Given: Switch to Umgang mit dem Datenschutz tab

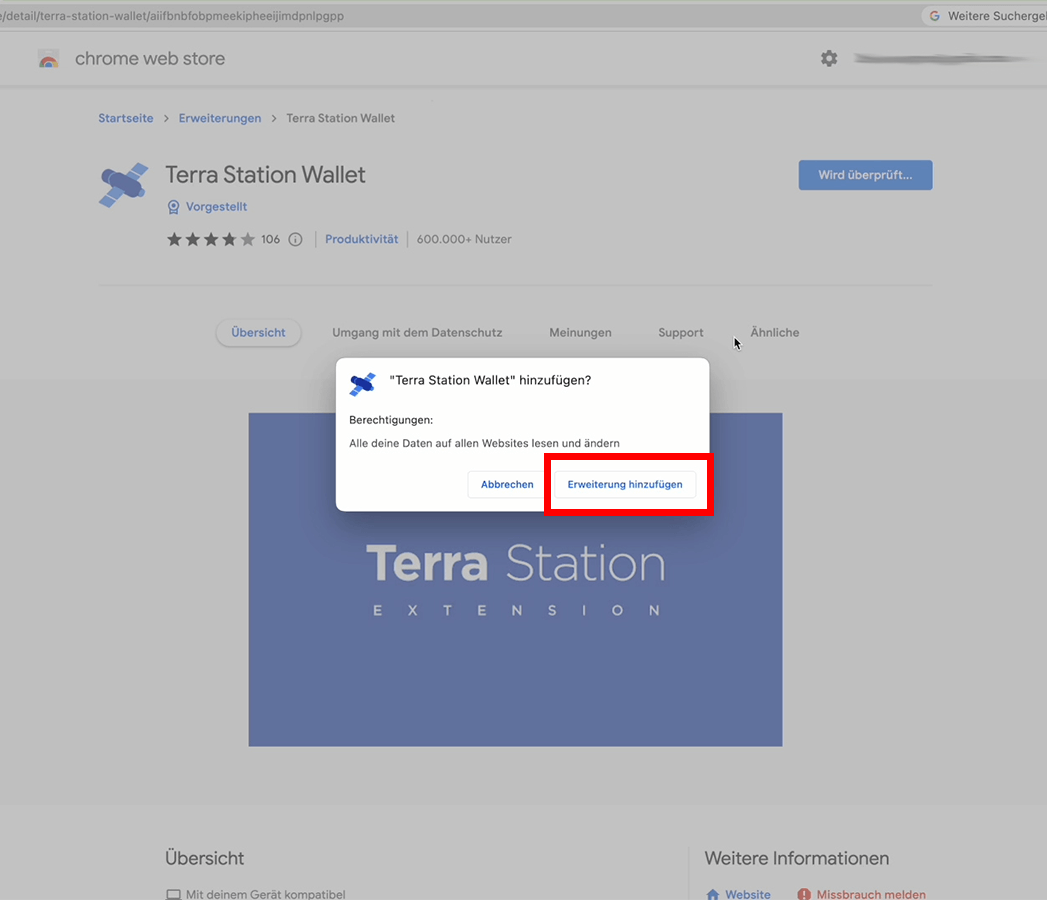Looking at the screenshot, I should (417, 332).
